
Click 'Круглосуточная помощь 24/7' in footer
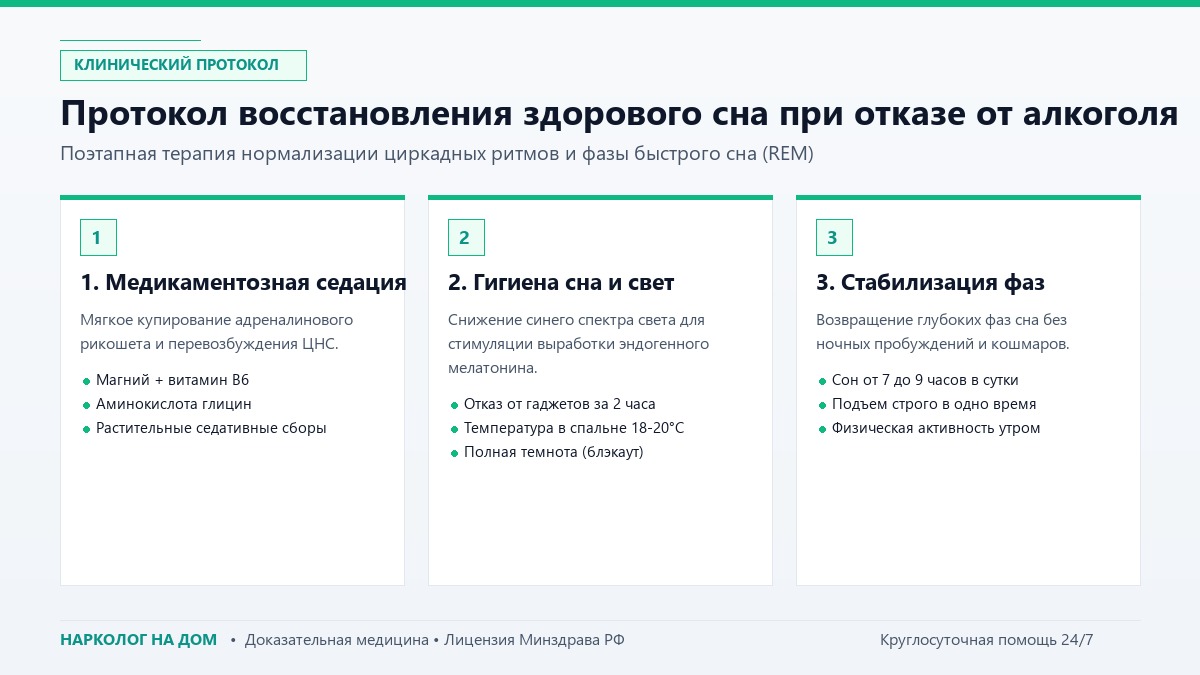(987, 640)
